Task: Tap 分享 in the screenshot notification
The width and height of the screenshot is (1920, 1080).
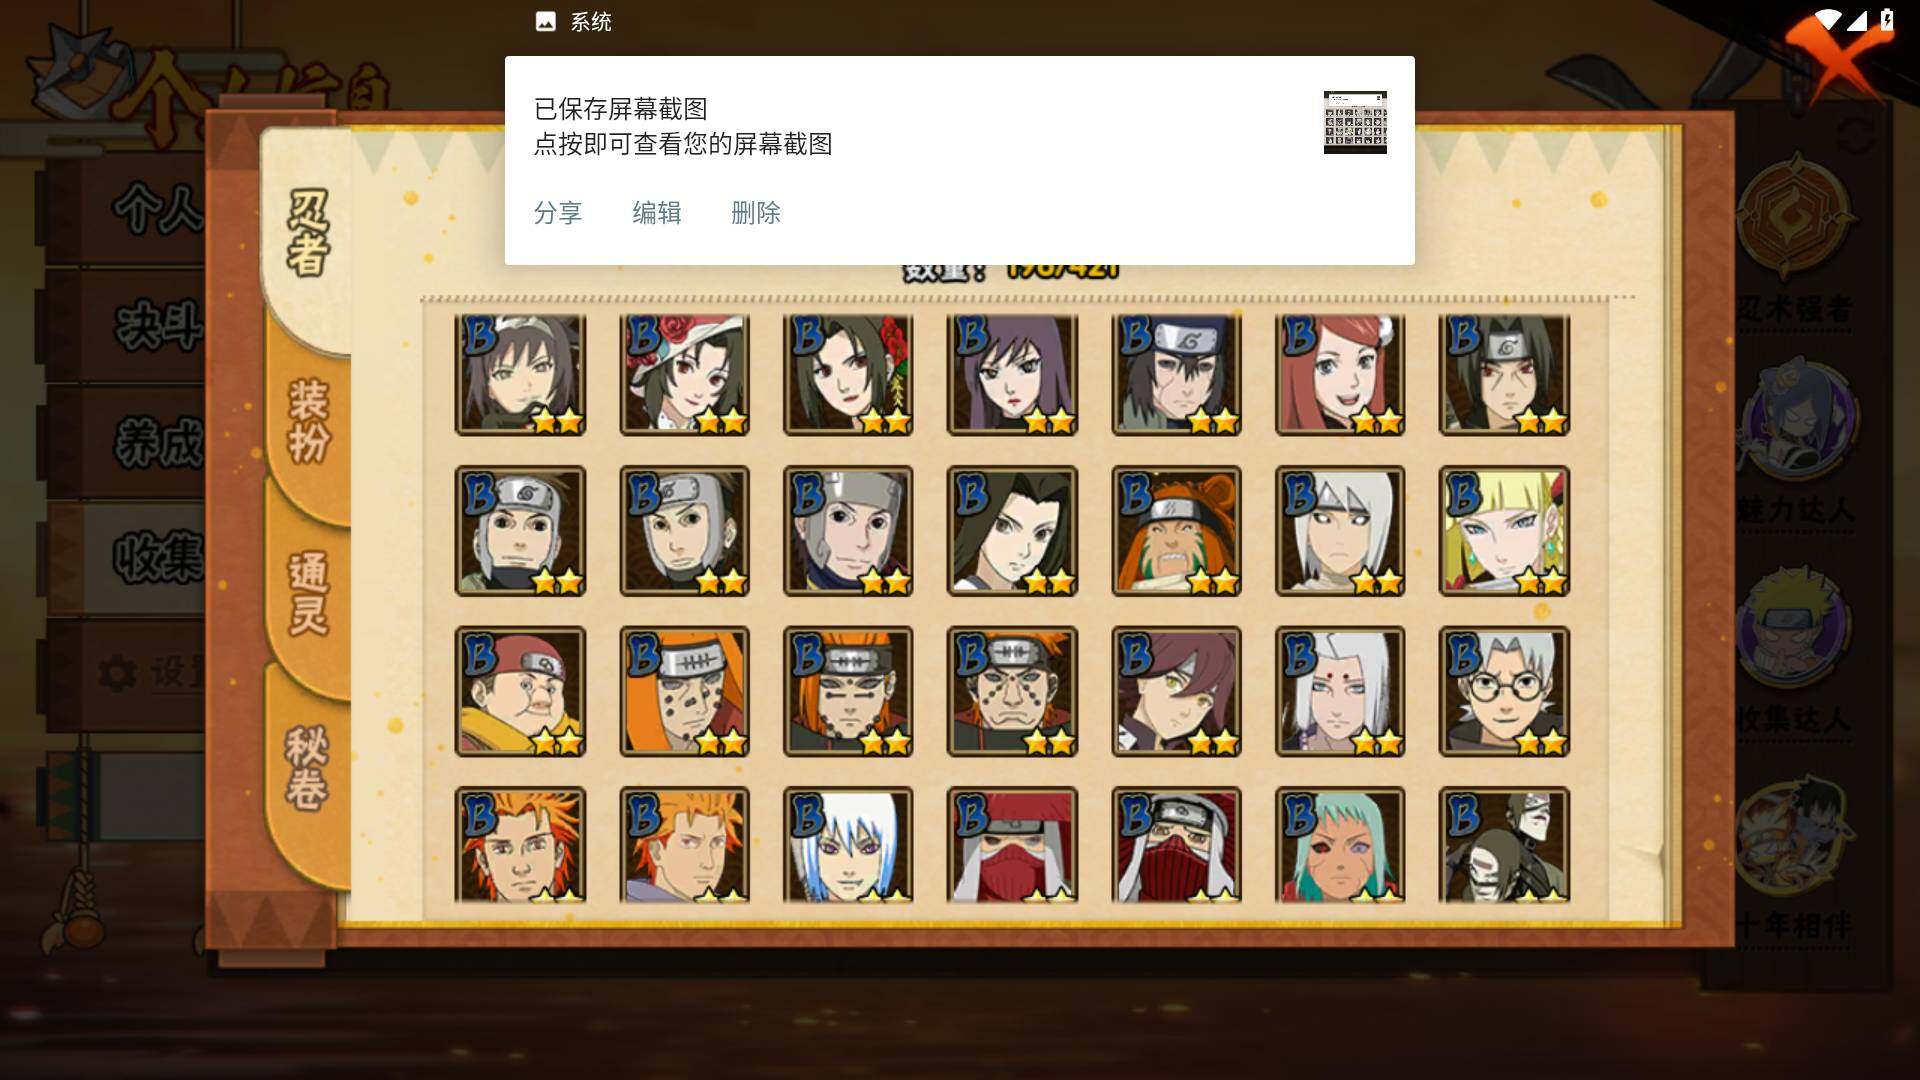Action: pos(557,213)
